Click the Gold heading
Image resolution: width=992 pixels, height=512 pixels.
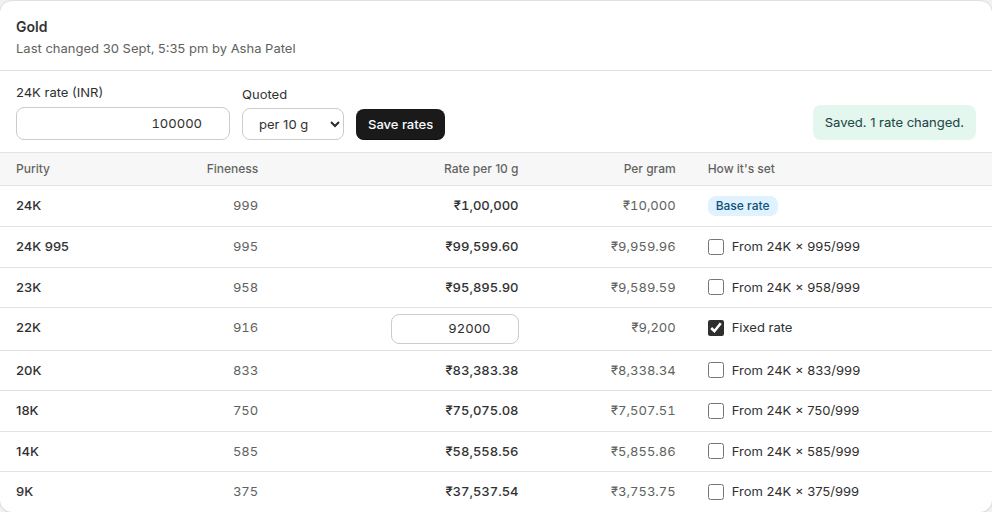[32, 27]
